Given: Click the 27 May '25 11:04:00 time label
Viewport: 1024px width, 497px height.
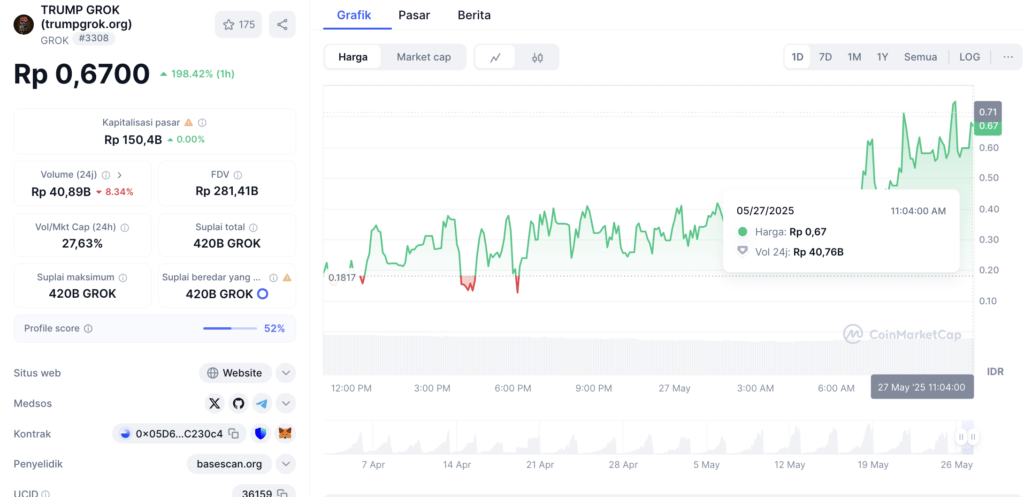Looking at the screenshot, I should point(921,387).
